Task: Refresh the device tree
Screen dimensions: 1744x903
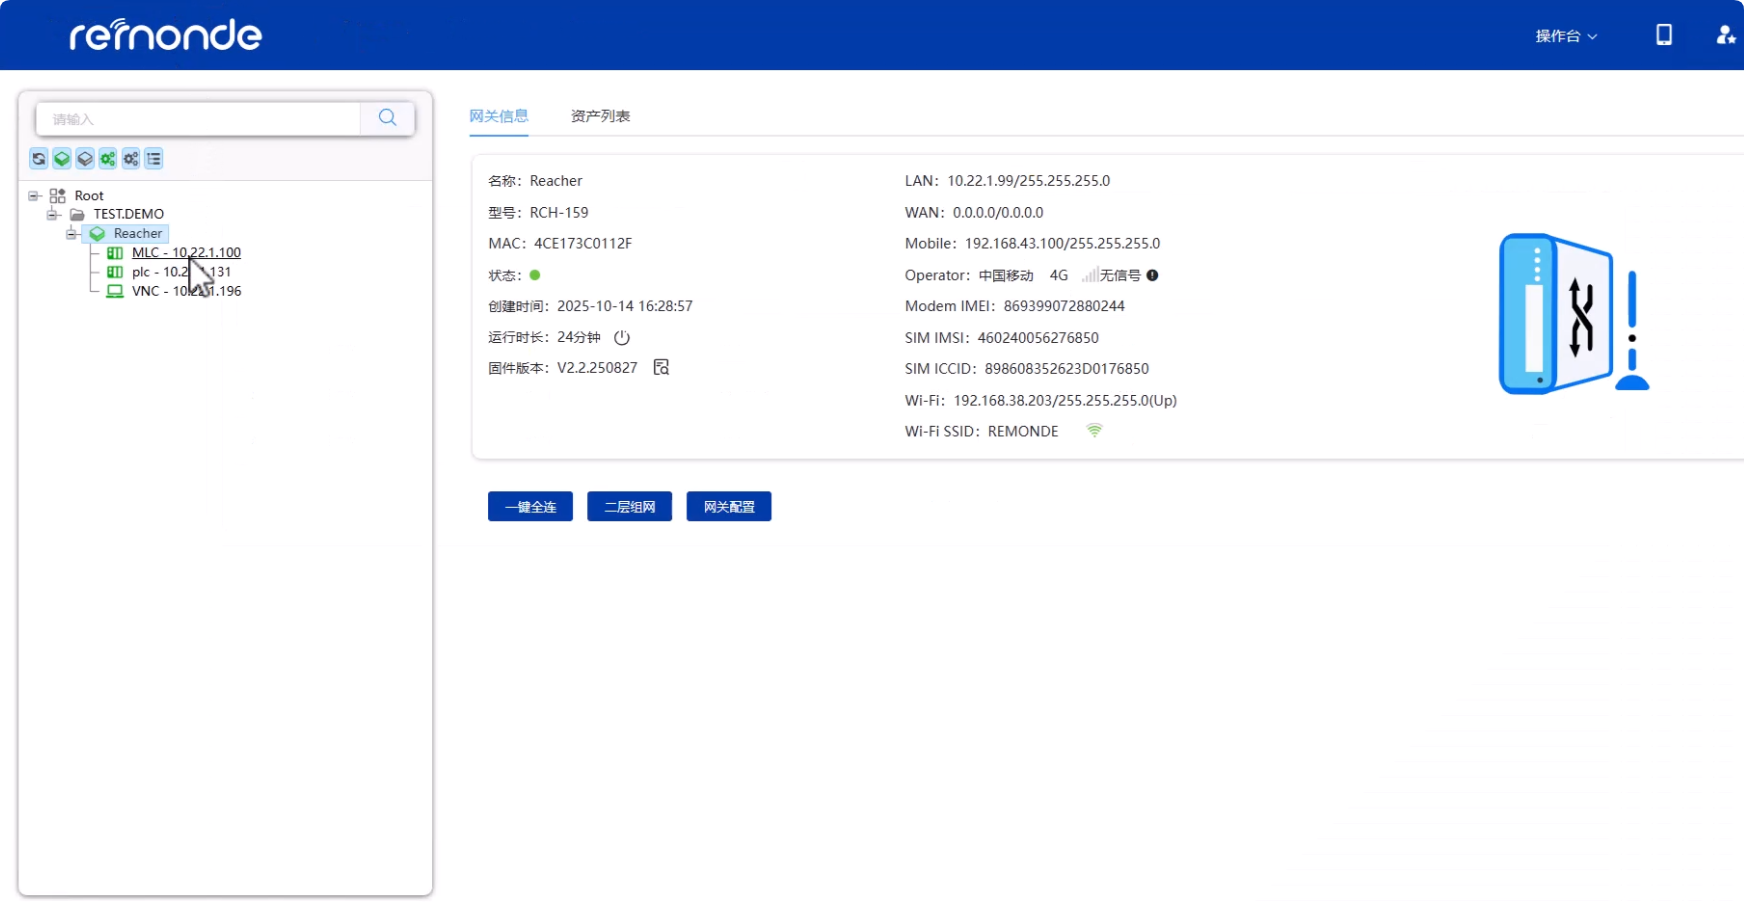Action: click(38, 158)
